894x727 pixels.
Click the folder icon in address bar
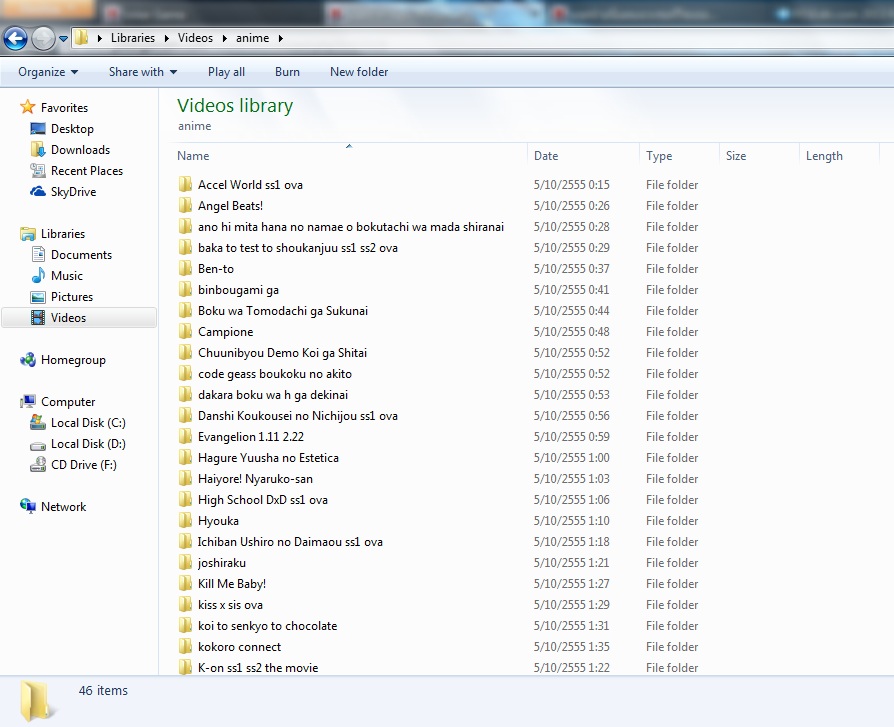[82, 38]
